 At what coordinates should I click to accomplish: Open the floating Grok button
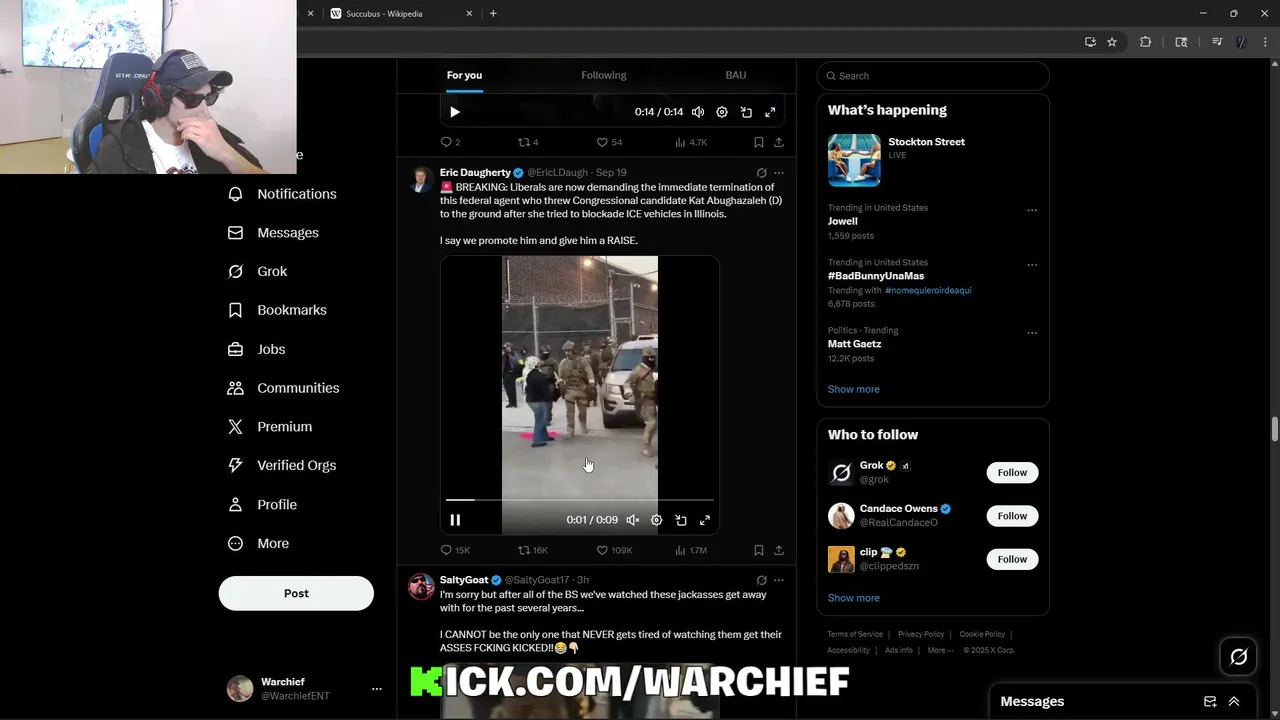click(x=1239, y=657)
